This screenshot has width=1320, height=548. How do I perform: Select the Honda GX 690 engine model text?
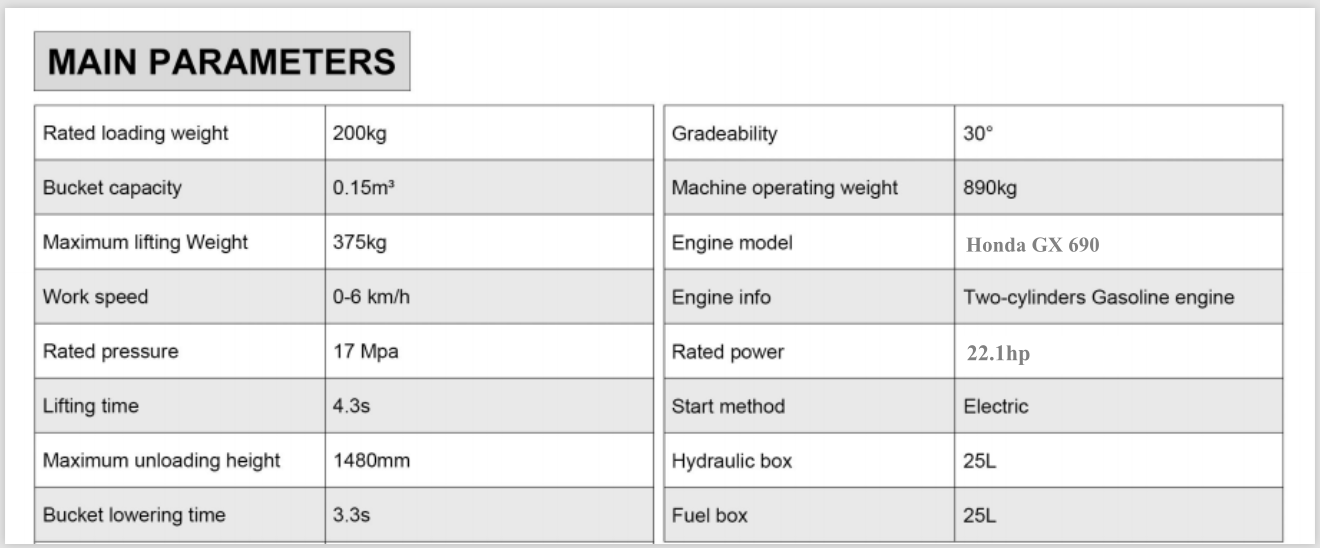[1033, 244]
